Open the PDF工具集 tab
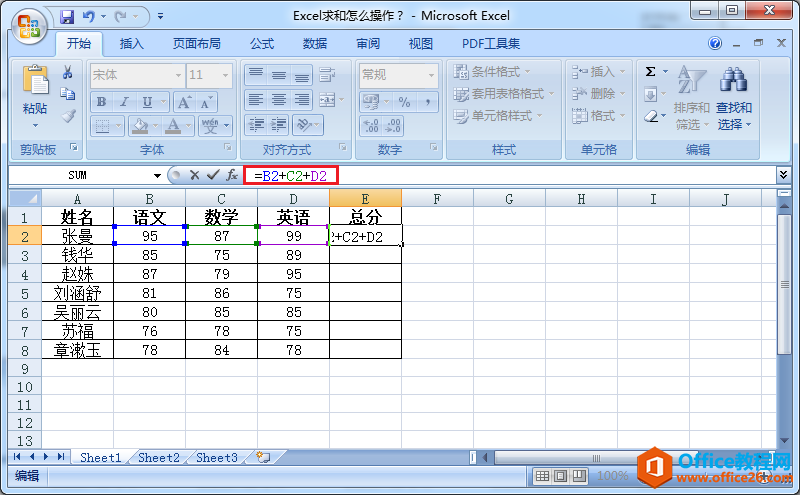Image resolution: width=800 pixels, height=495 pixels. [491, 44]
